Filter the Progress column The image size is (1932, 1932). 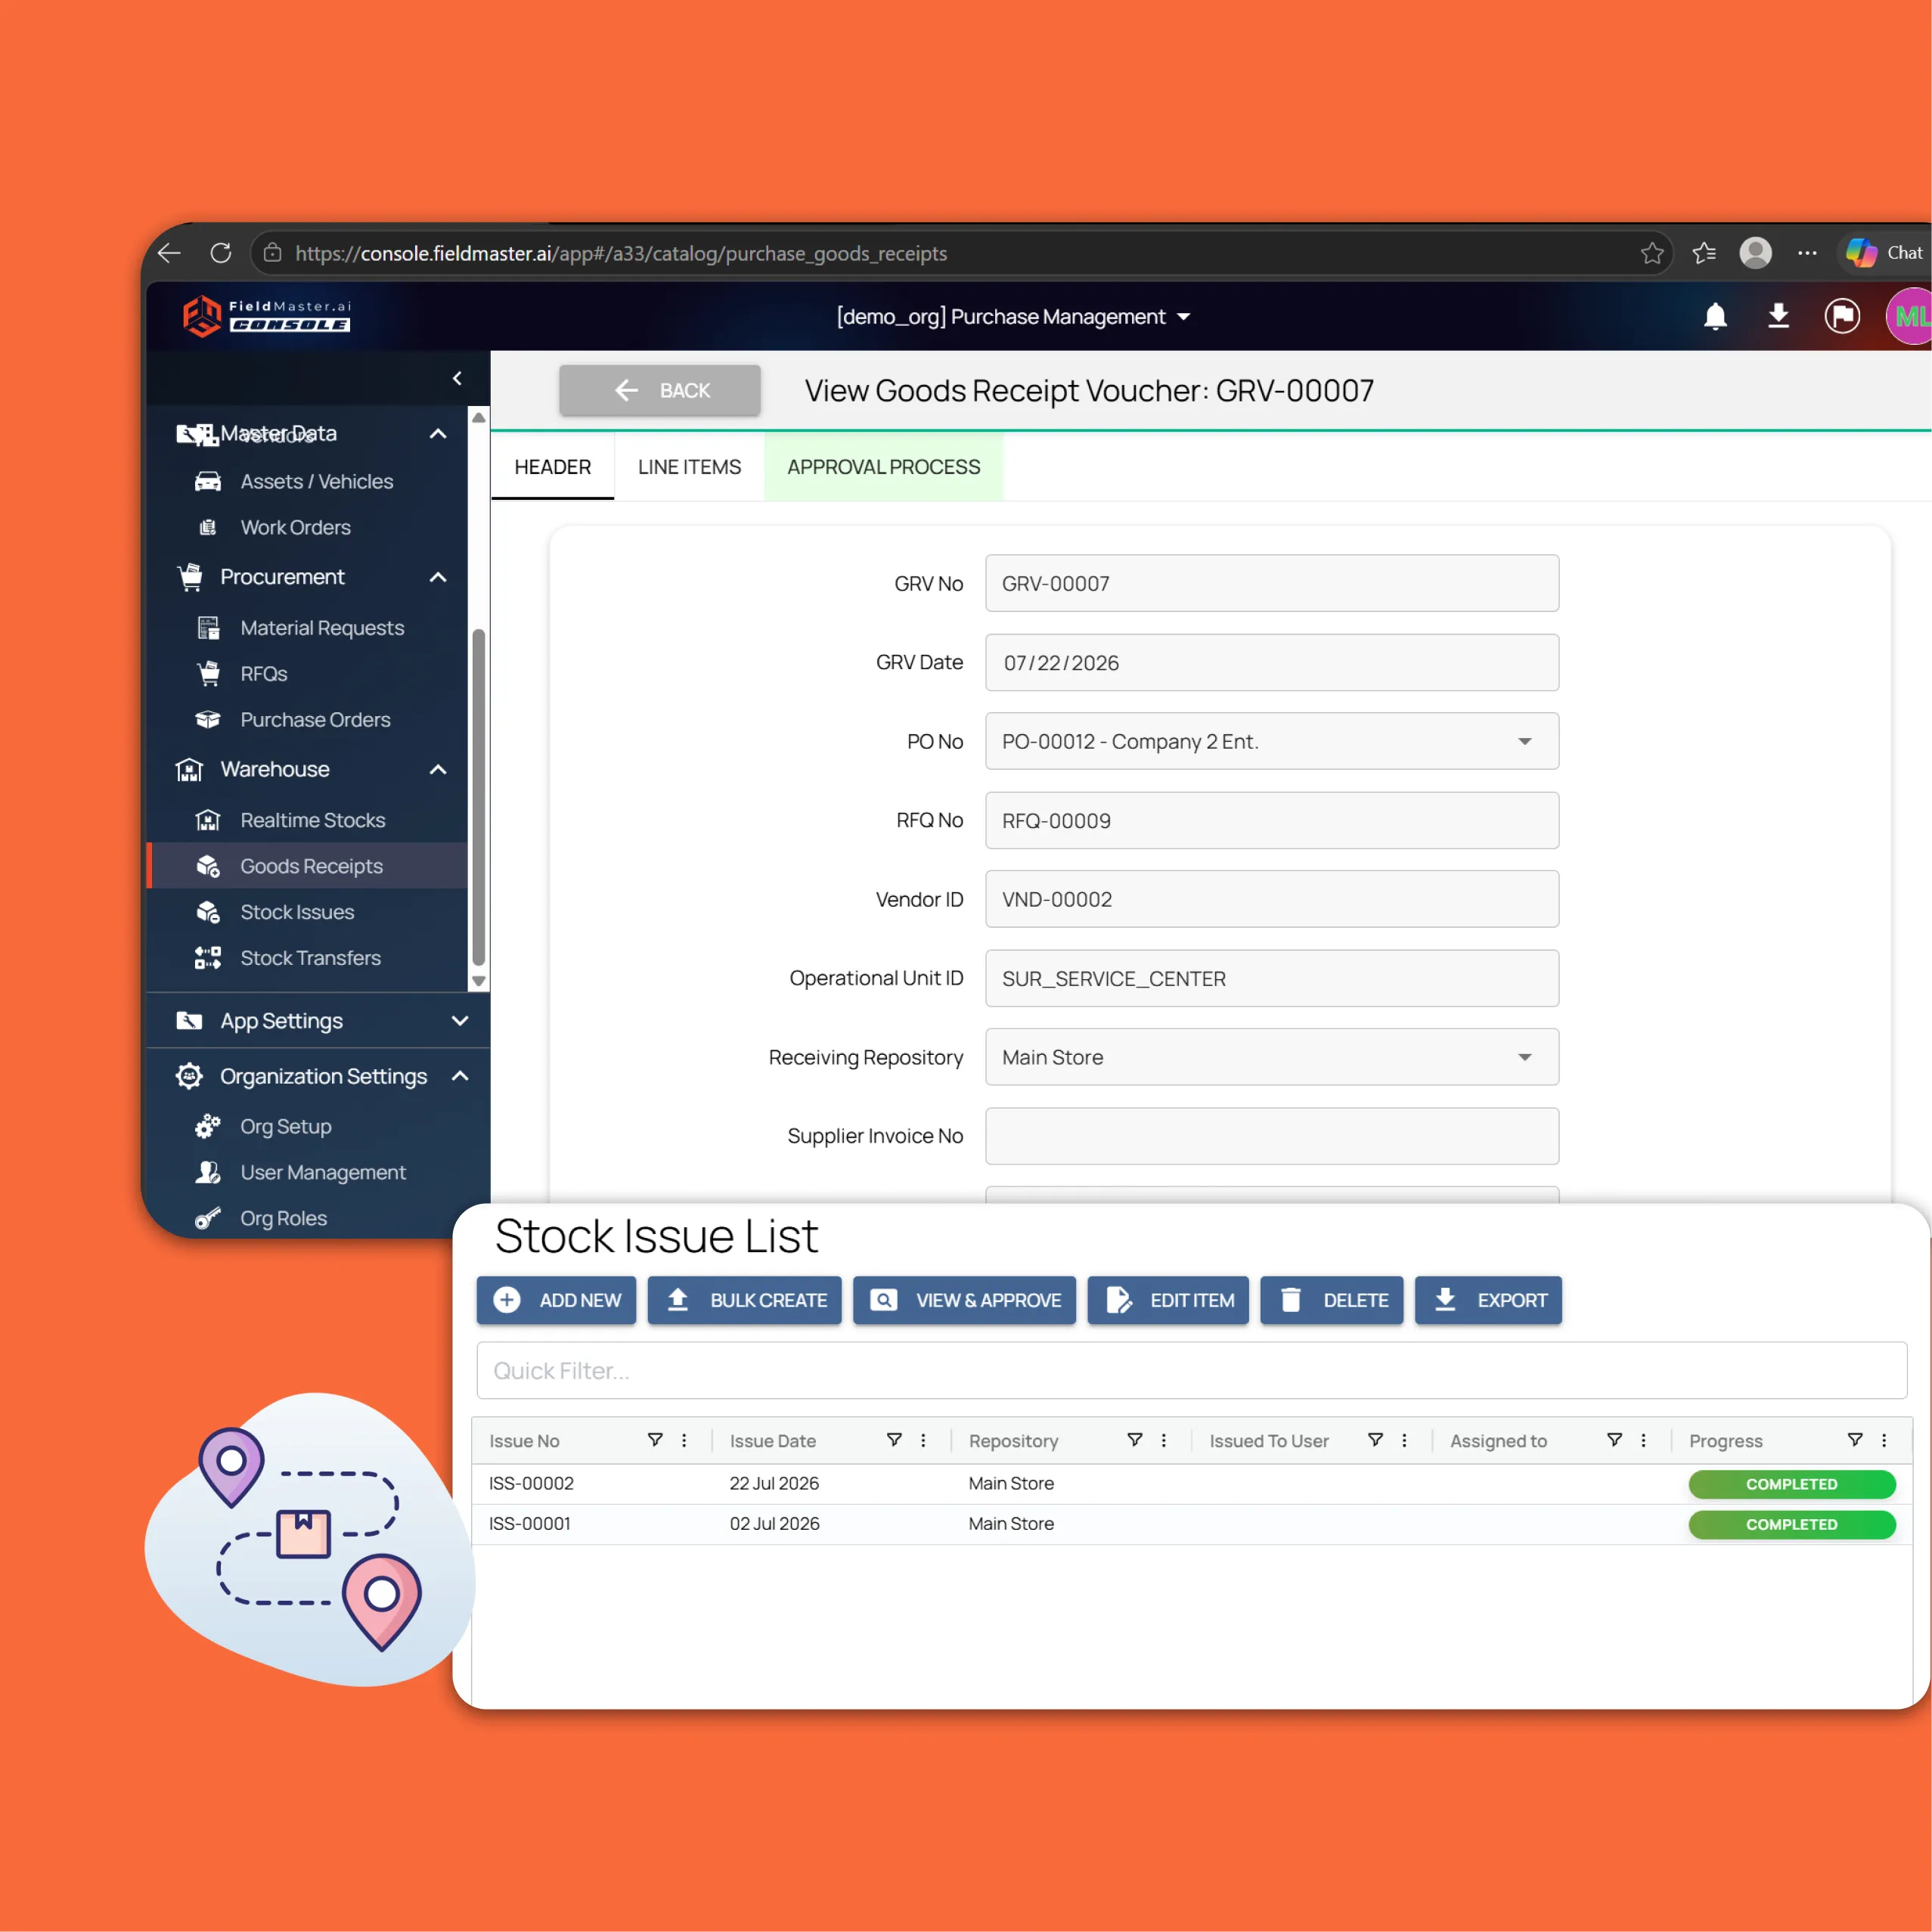(1855, 1440)
